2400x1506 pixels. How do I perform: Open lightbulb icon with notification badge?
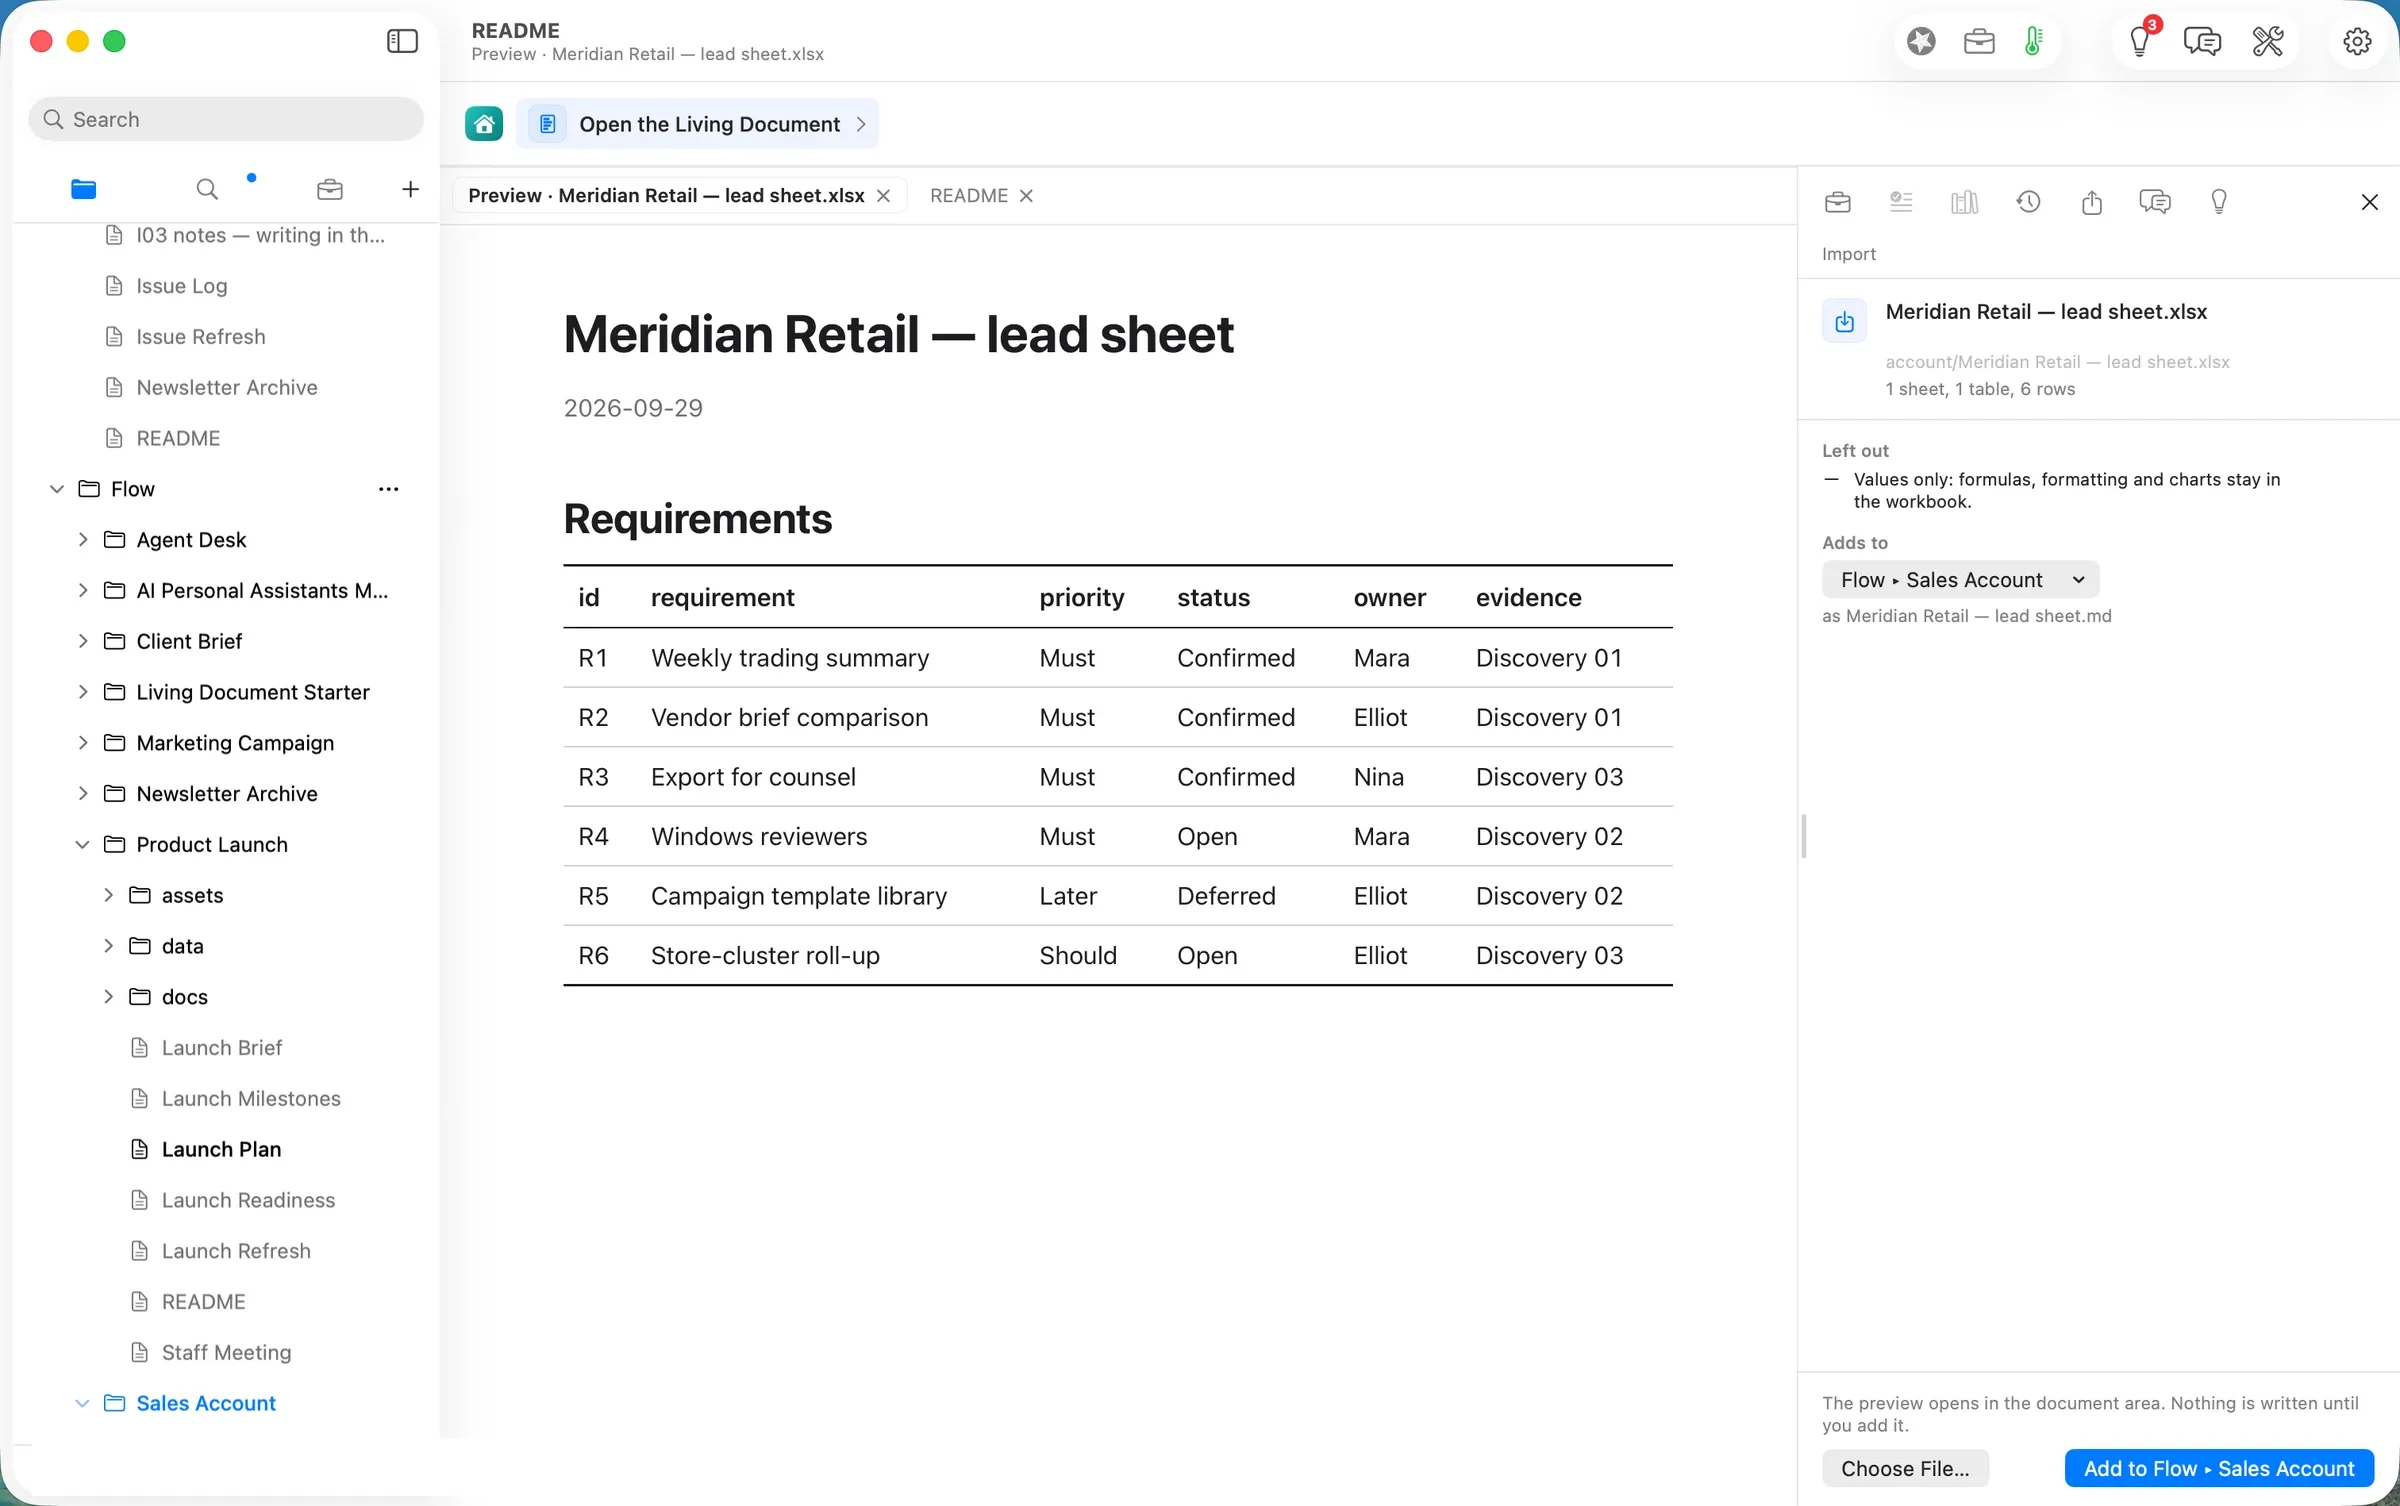click(x=2141, y=41)
